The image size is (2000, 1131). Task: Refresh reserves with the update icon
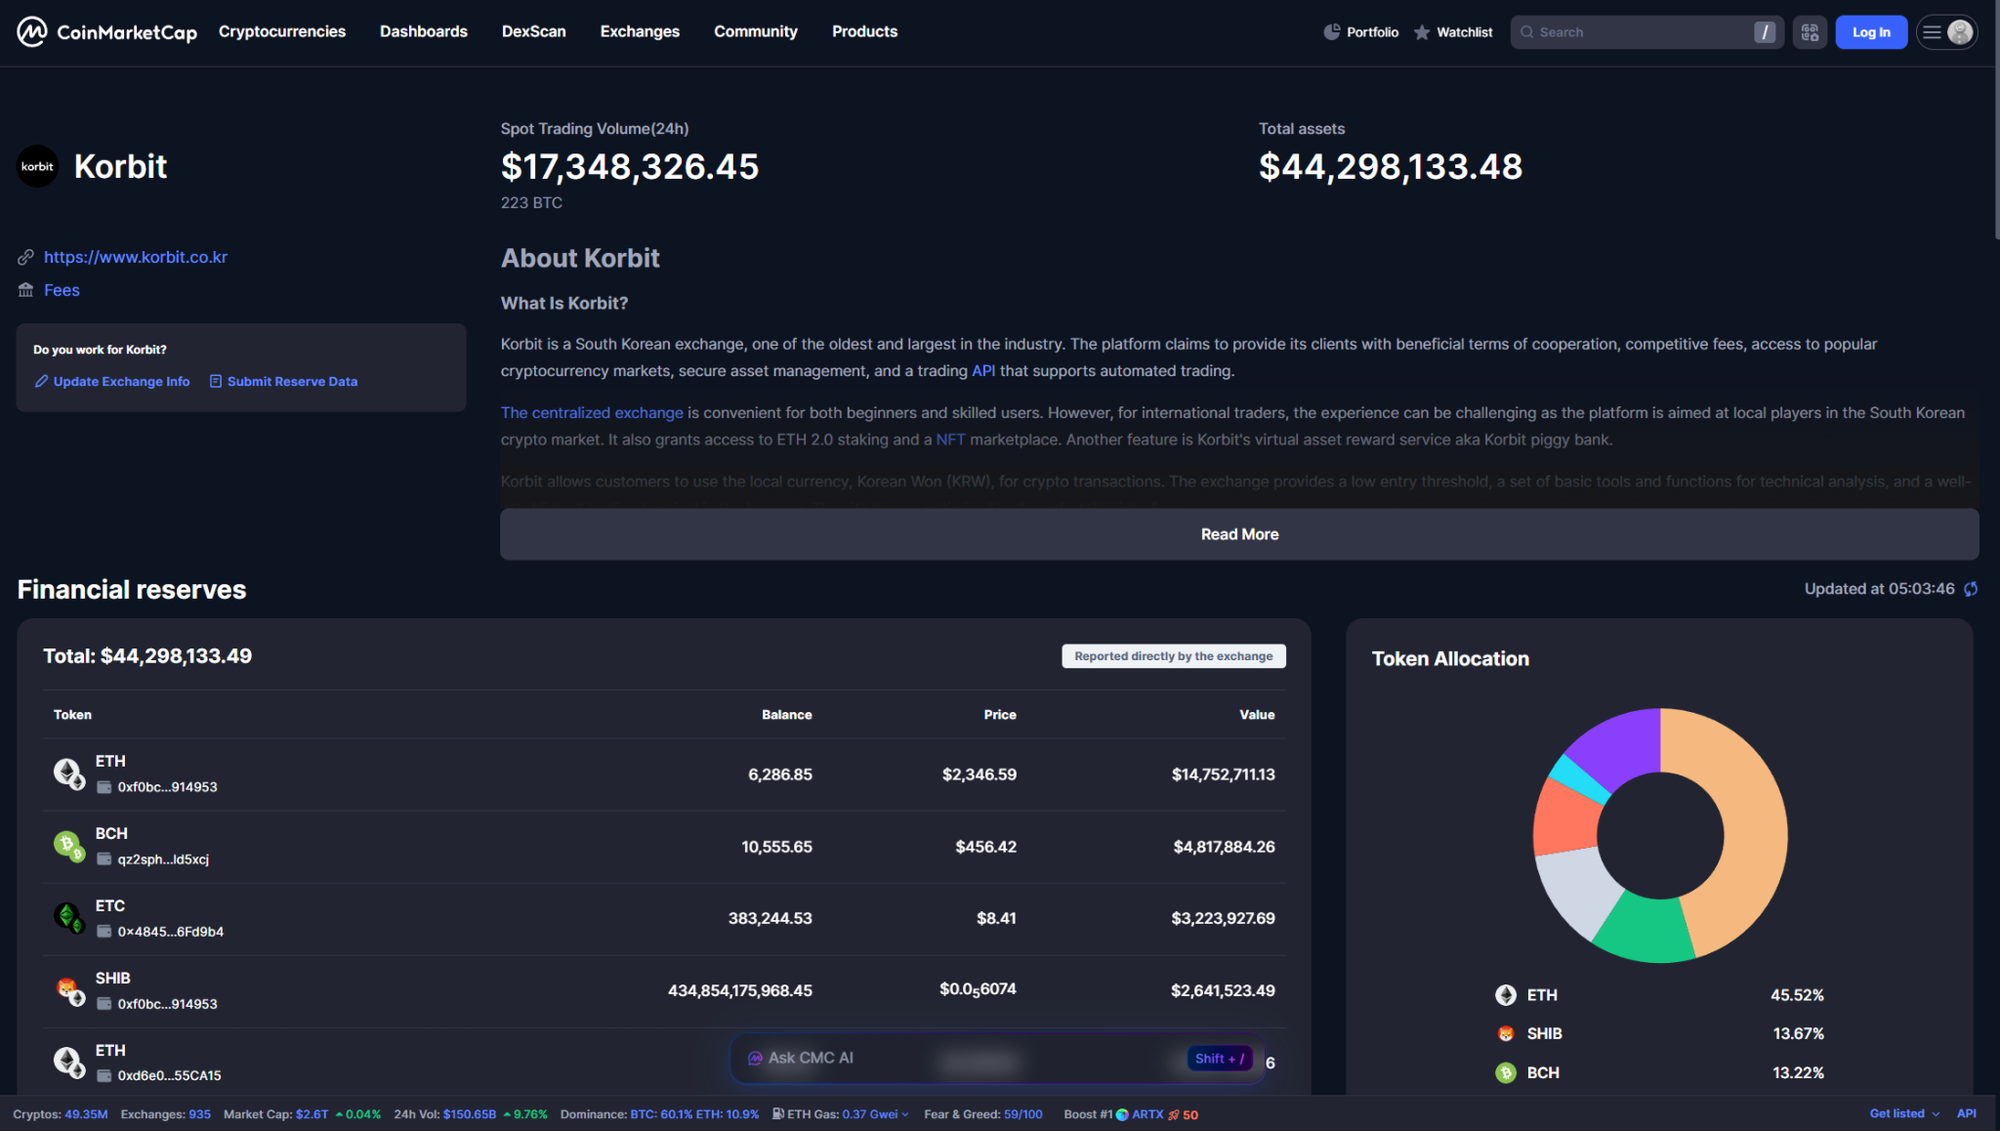(1969, 589)
